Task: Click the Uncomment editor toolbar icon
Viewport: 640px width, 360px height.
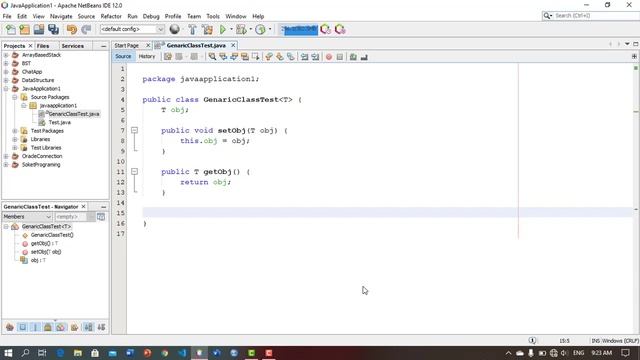Action: (364, 57)
